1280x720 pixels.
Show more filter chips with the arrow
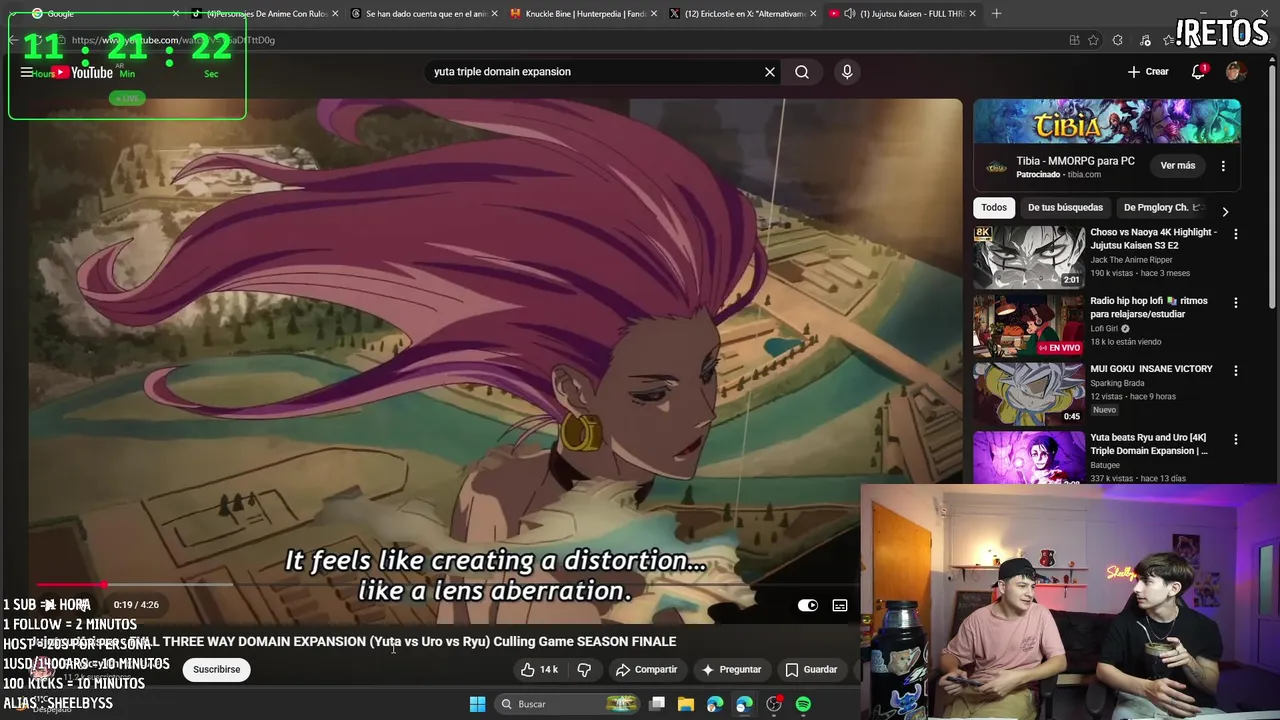pyautogui.click(x=1225, y=211)
